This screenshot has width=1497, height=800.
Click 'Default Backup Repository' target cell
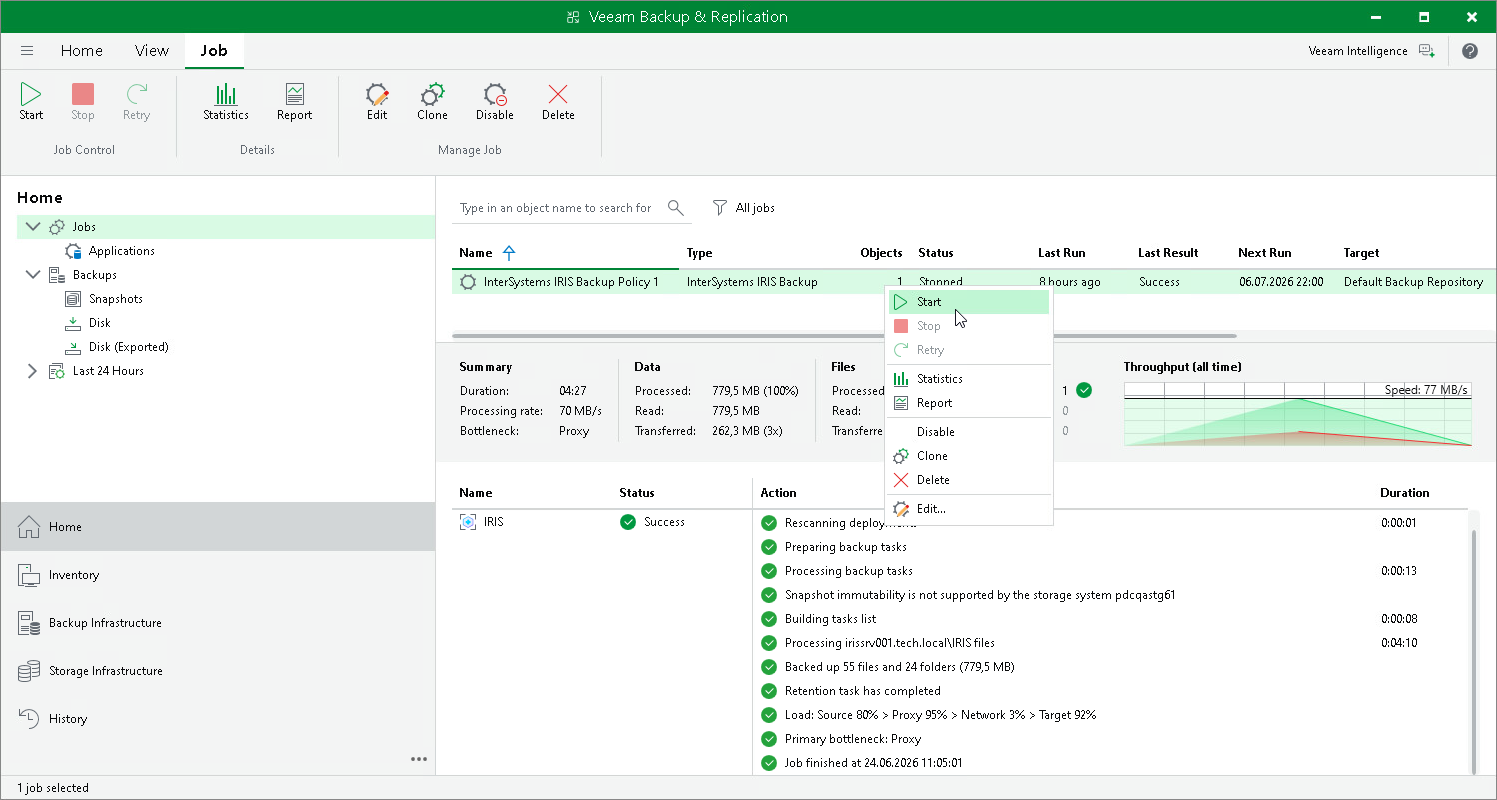1413,282
